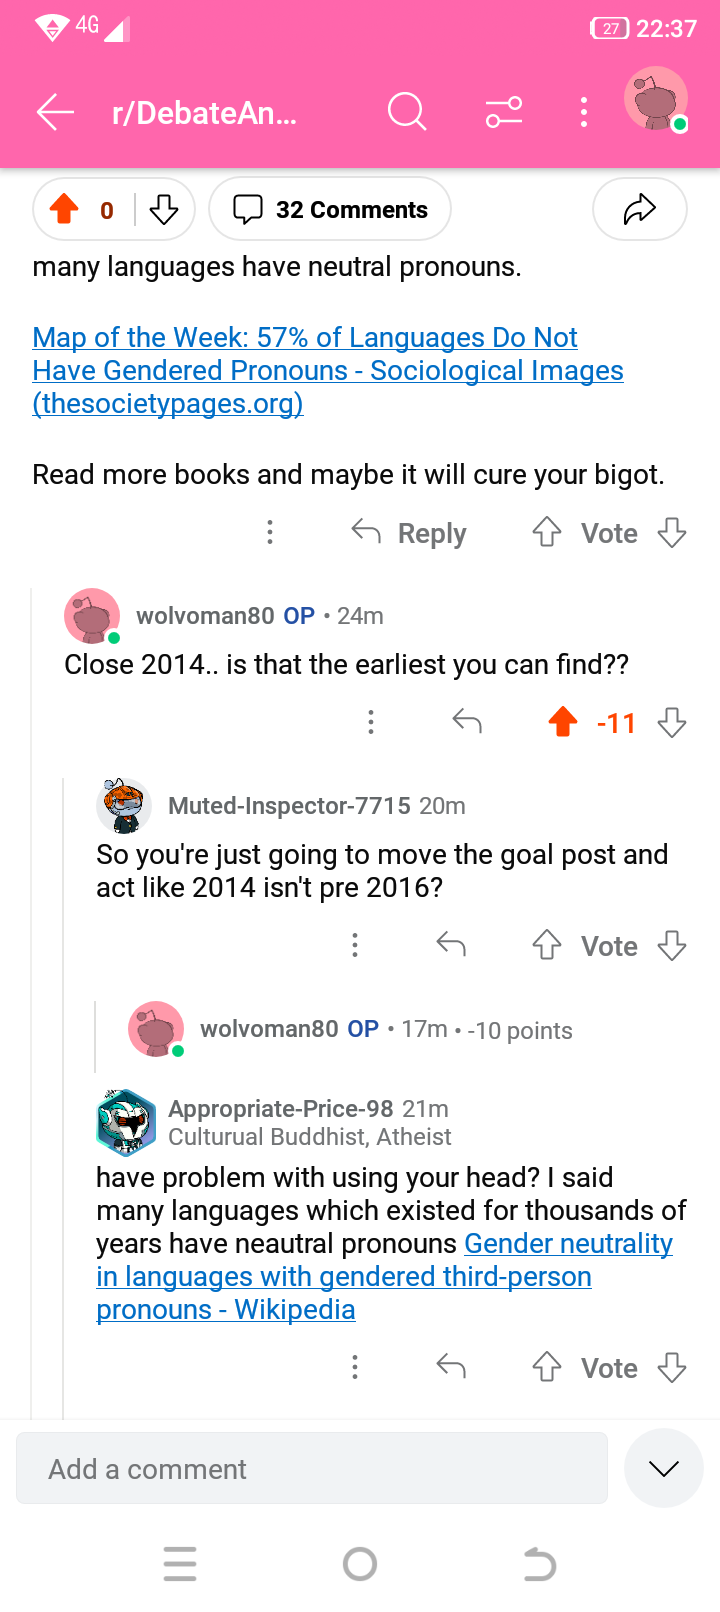Reply to the top comment
720x1612 pixels.
(409, 533)
